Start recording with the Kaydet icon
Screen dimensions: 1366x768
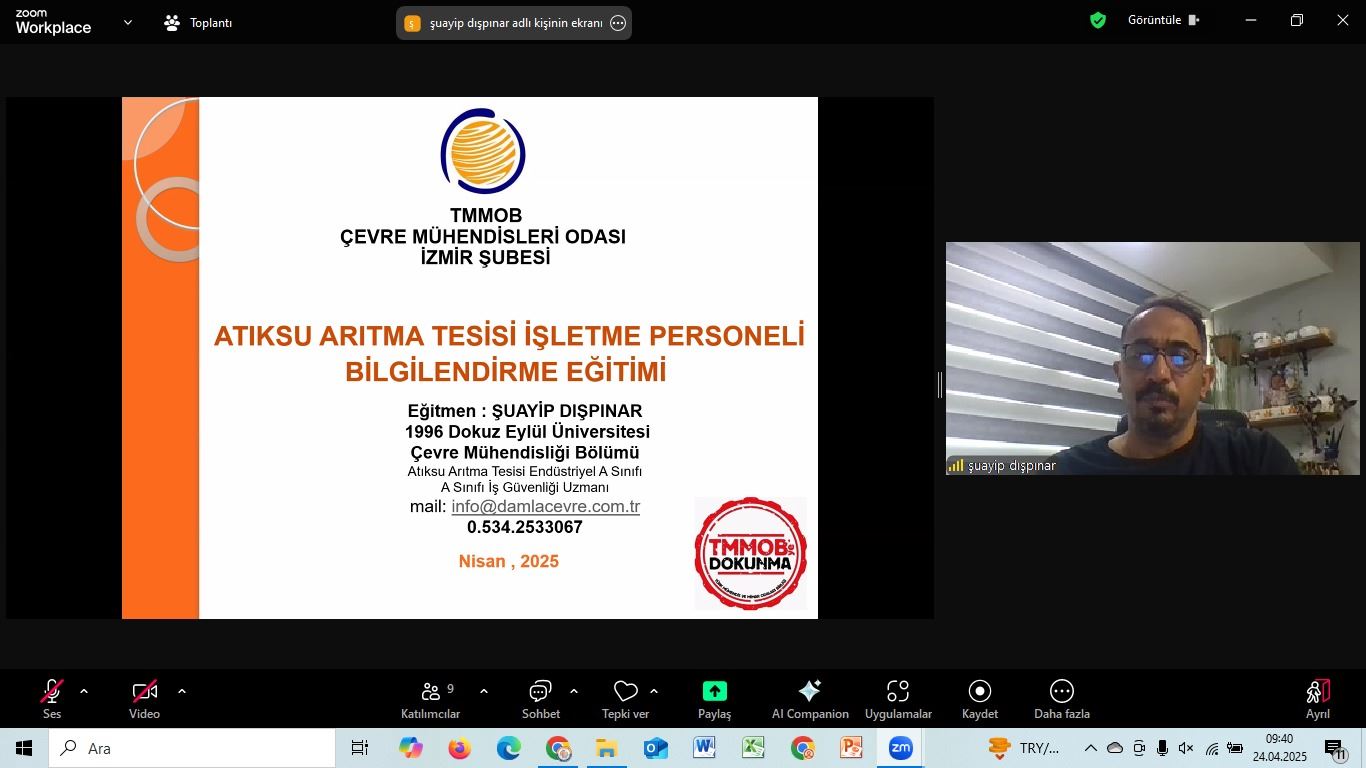979,692
